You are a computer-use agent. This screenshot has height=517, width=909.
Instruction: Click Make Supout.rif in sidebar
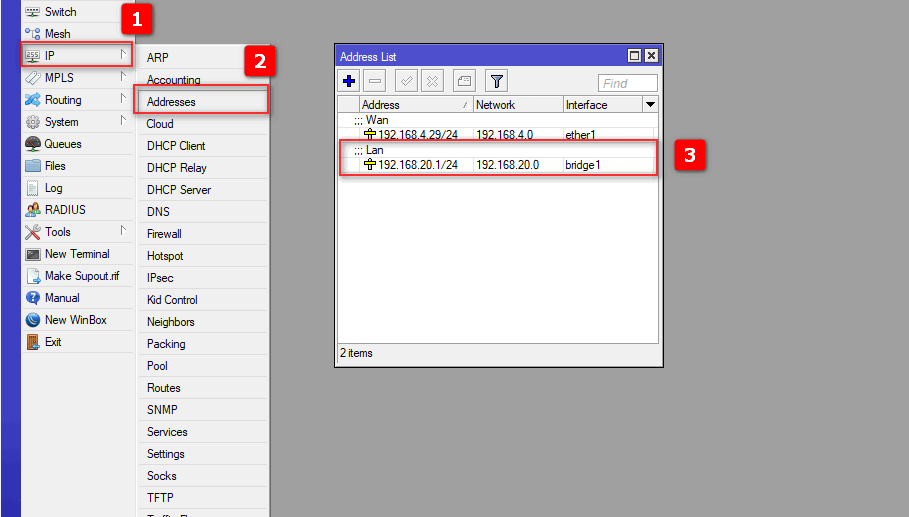(x=82, y=276)
